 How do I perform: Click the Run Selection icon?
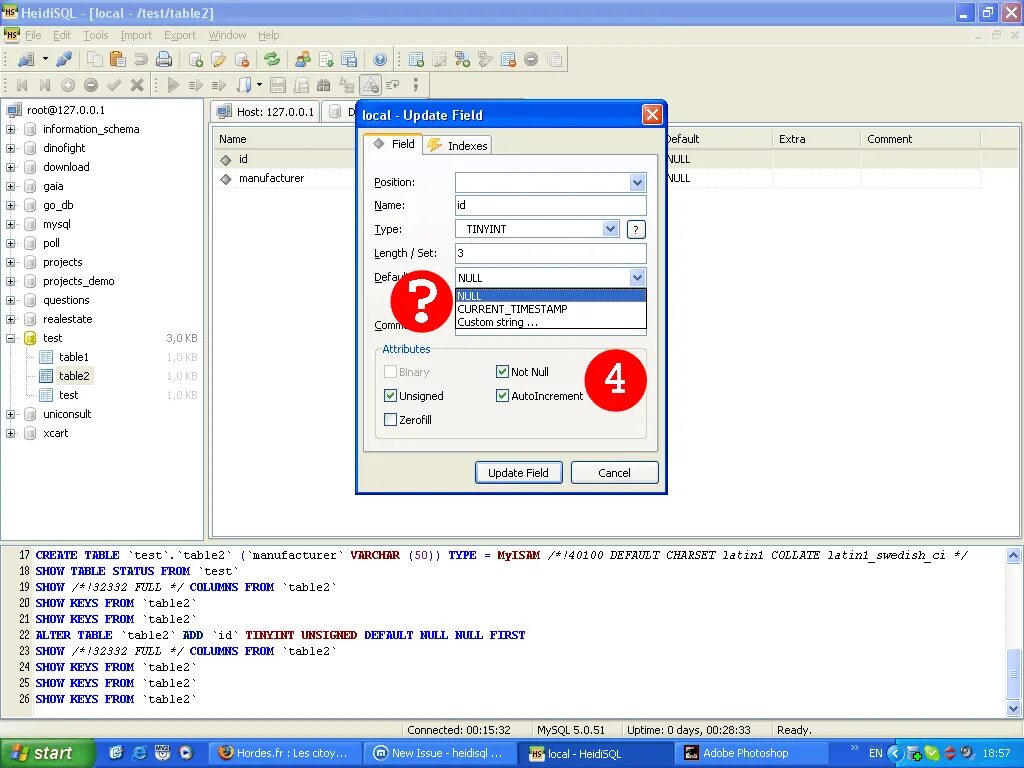[195, 85]
